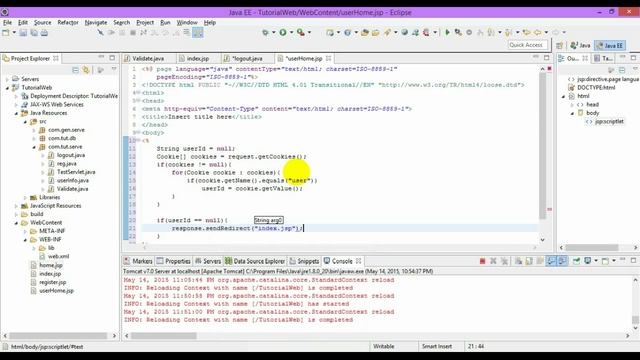Click the Debug bug icon in toolbar
Image resolution: width=640 pixels, height=360 pixels.
[265, 32]
